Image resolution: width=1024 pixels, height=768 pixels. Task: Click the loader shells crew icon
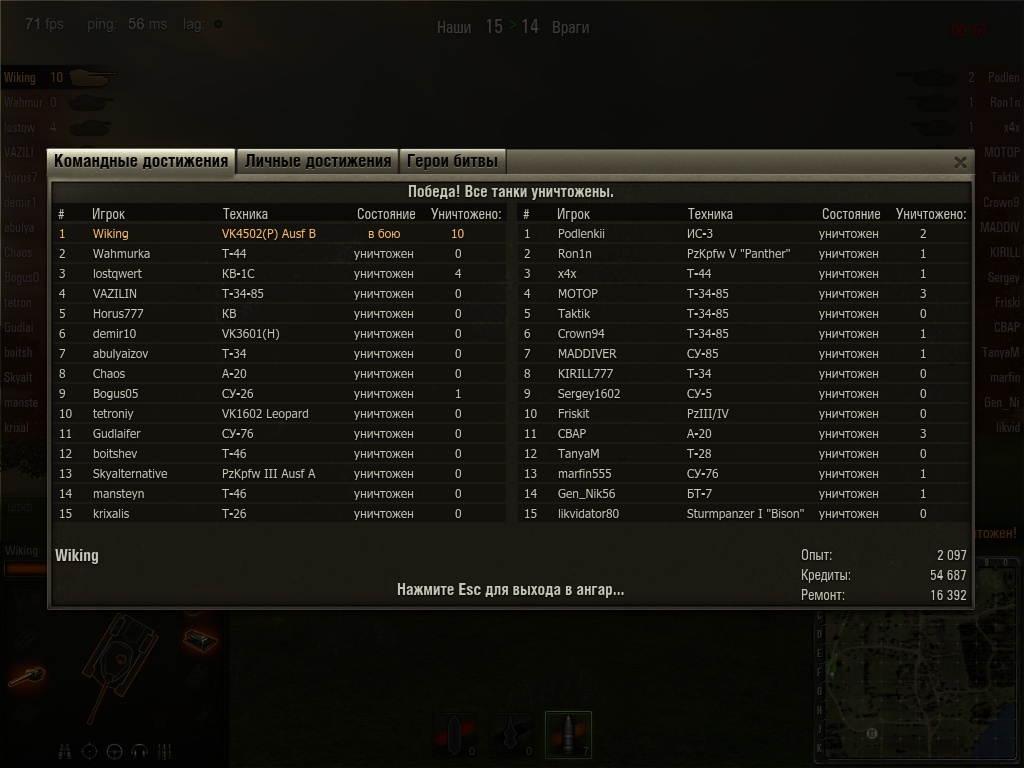click(164, 752)
